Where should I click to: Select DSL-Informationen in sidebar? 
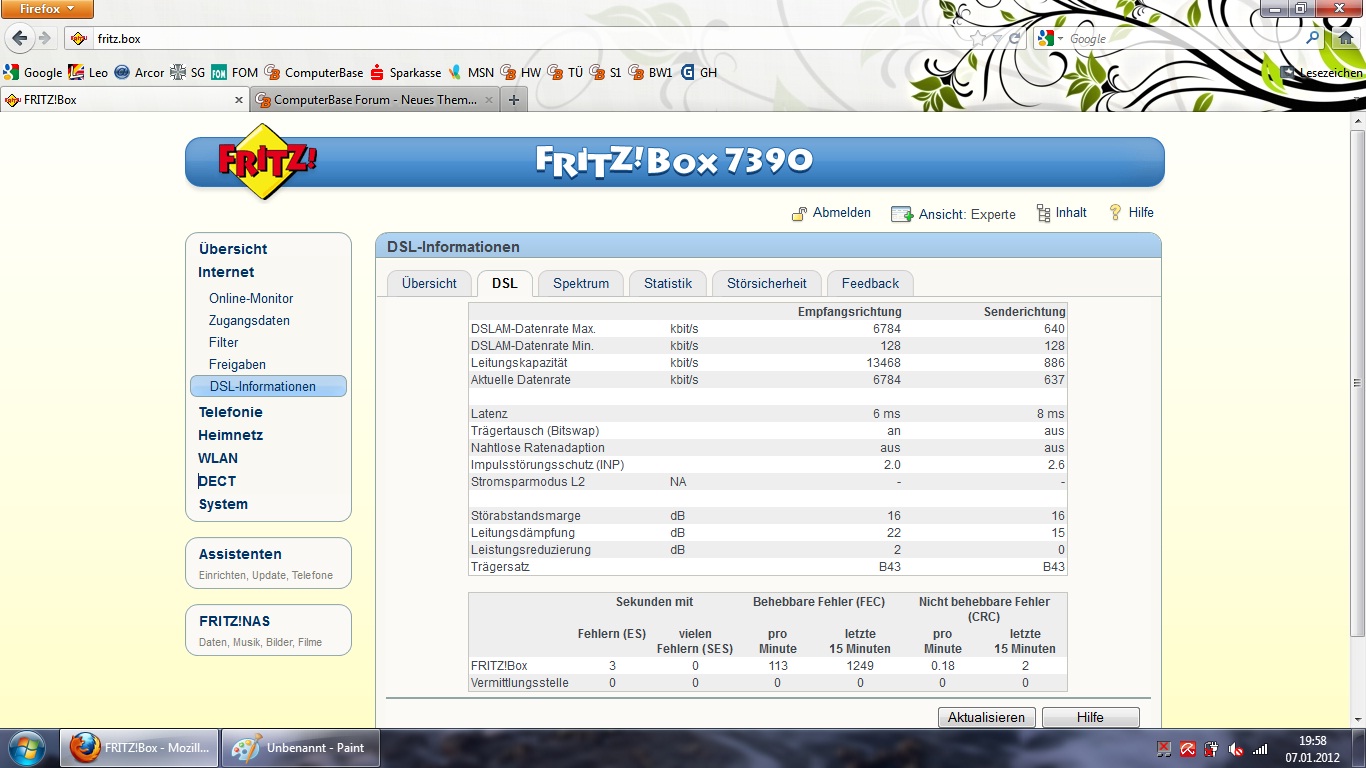[x=268, y=386]
